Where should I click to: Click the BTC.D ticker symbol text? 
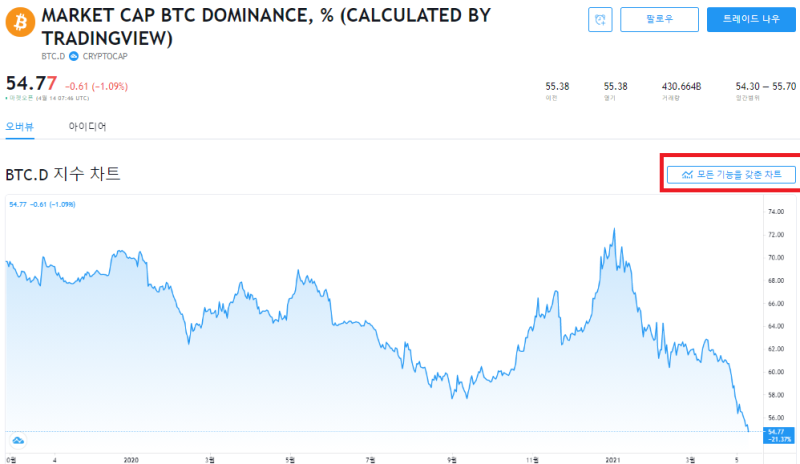(53, 56)
